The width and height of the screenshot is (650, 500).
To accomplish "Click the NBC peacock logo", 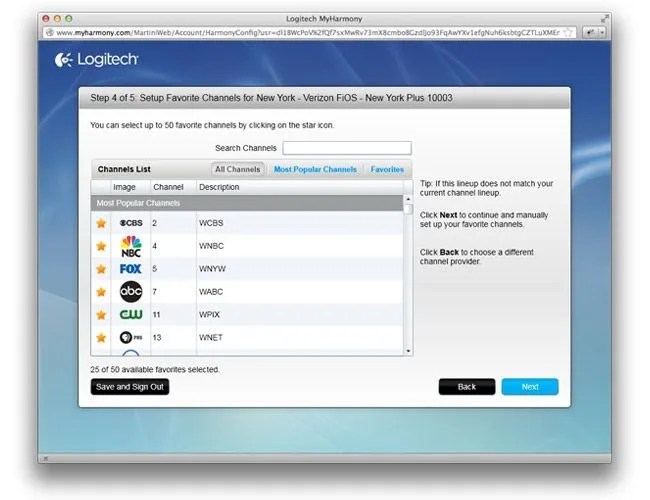I will [131, 246].
